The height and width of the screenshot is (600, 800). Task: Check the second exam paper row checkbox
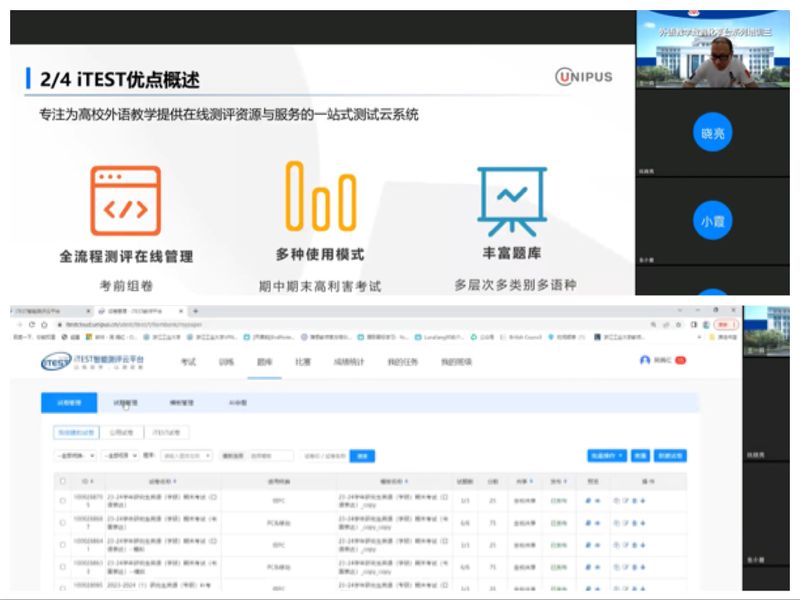click(x=63, y=520)
